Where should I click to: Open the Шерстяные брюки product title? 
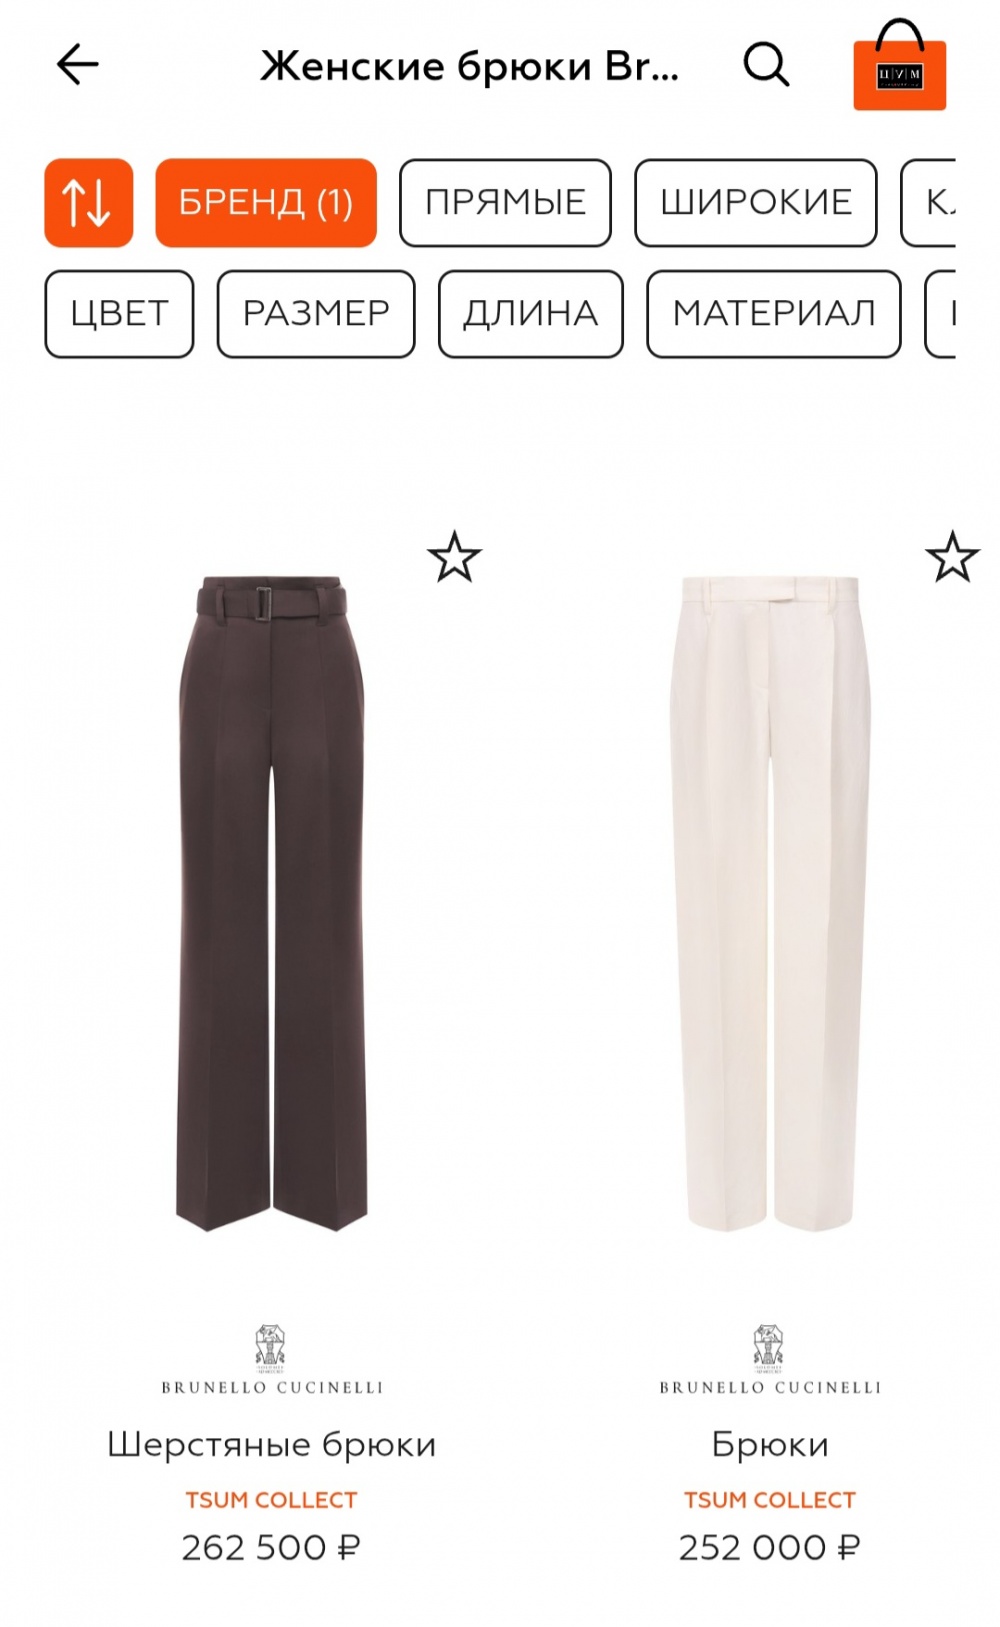272,1445
